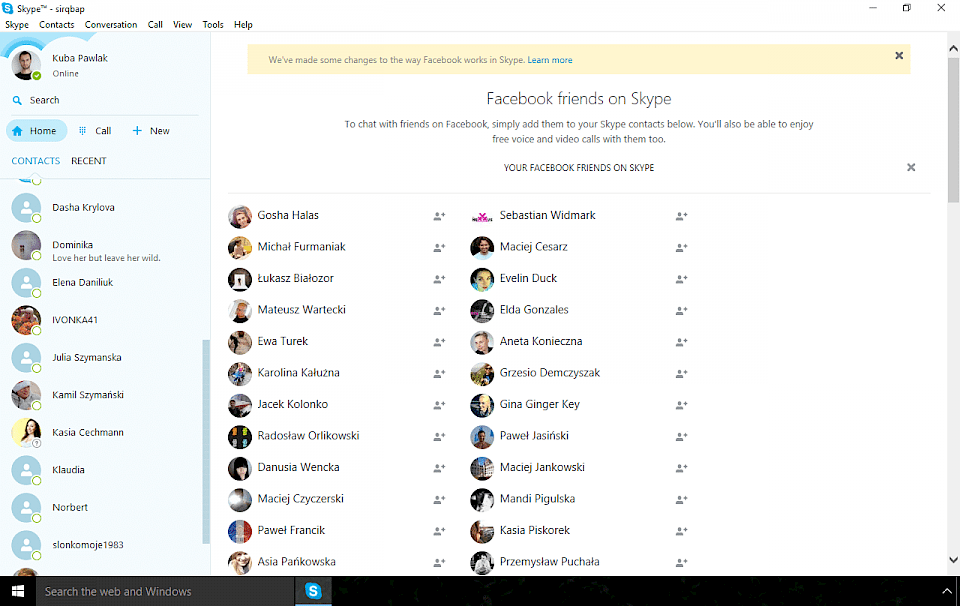Open the Call dial pad
The width and height of the screenshot is (960, 606).
[x=95, y=131]
